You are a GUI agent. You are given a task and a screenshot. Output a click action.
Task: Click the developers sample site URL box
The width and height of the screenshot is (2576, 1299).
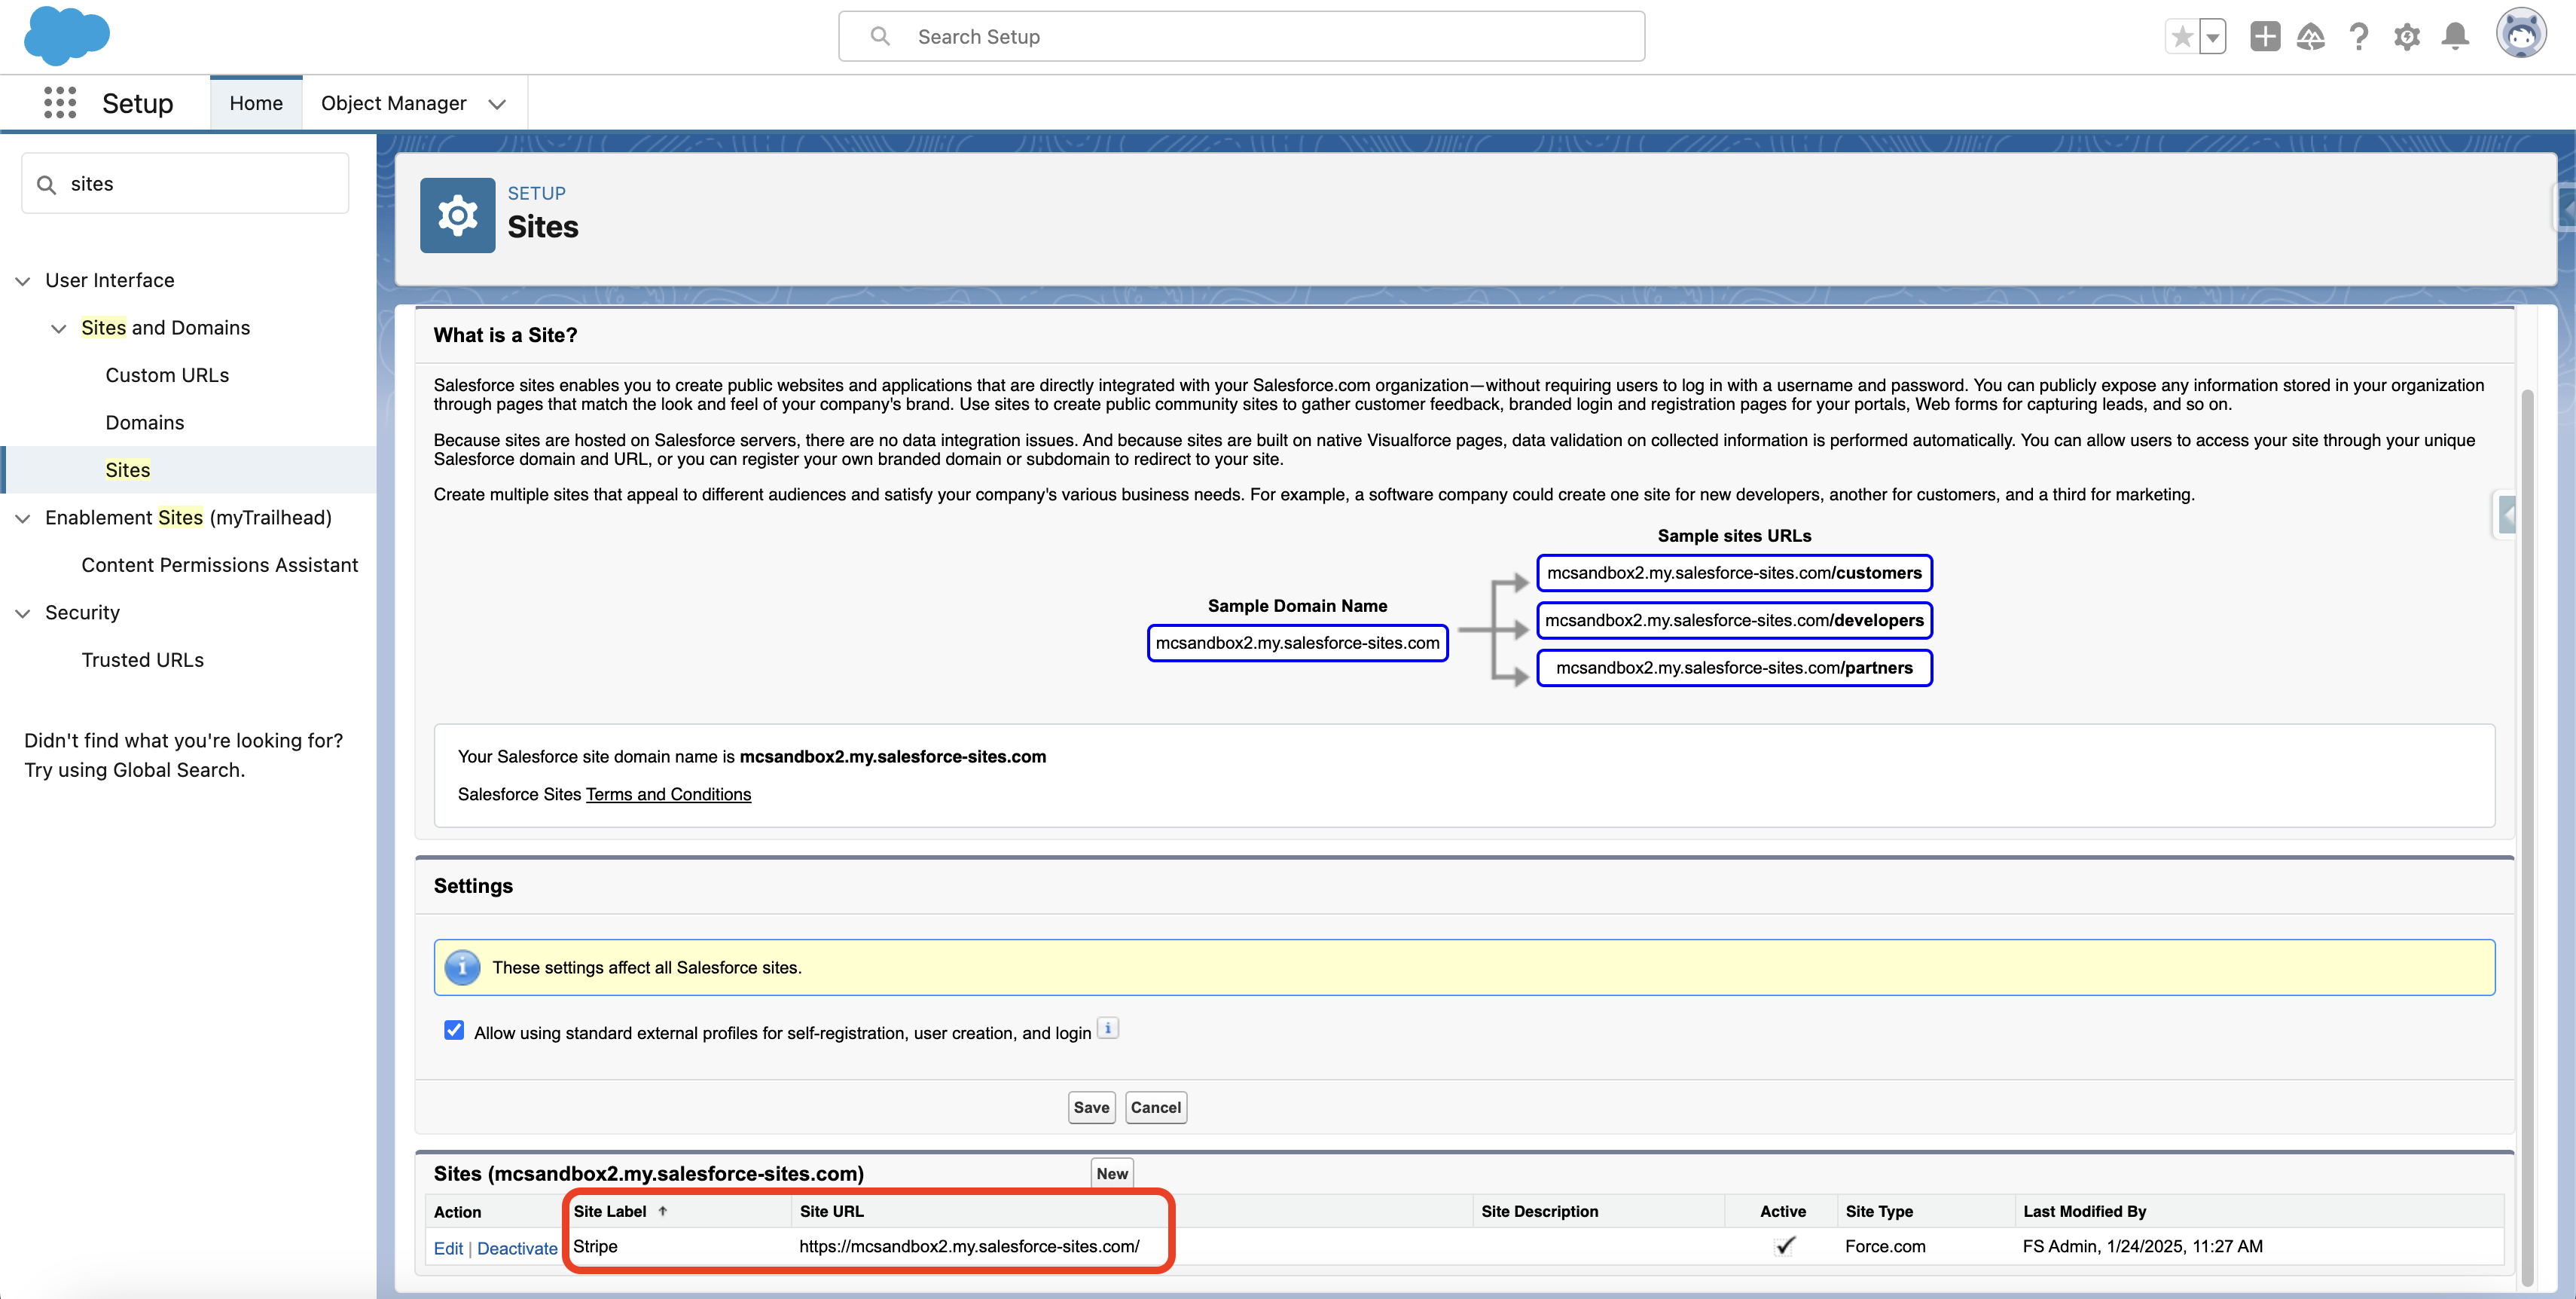click(x=1734, y=620)
